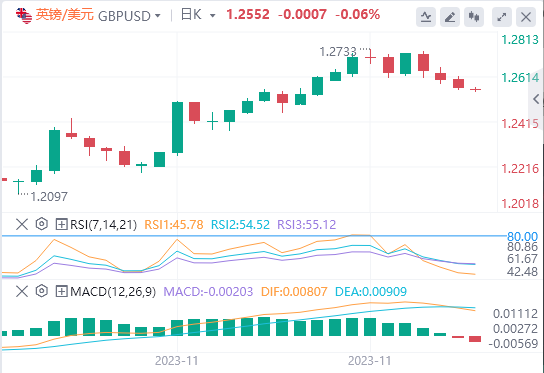The height and width of the screenshot is (373, 544).
Task: Click the 英镑/美元 pair name
Action: (x=64, y=15)
